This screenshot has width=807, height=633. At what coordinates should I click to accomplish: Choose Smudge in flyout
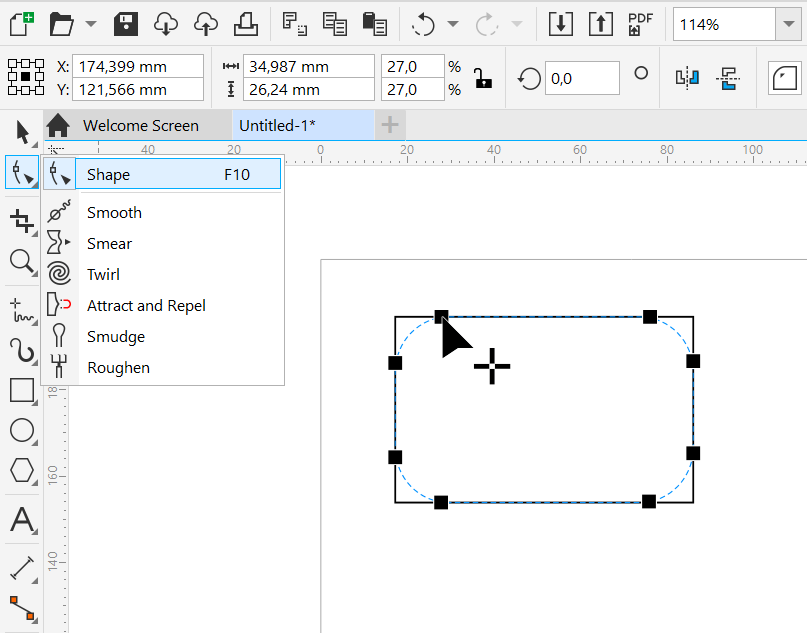163,337
